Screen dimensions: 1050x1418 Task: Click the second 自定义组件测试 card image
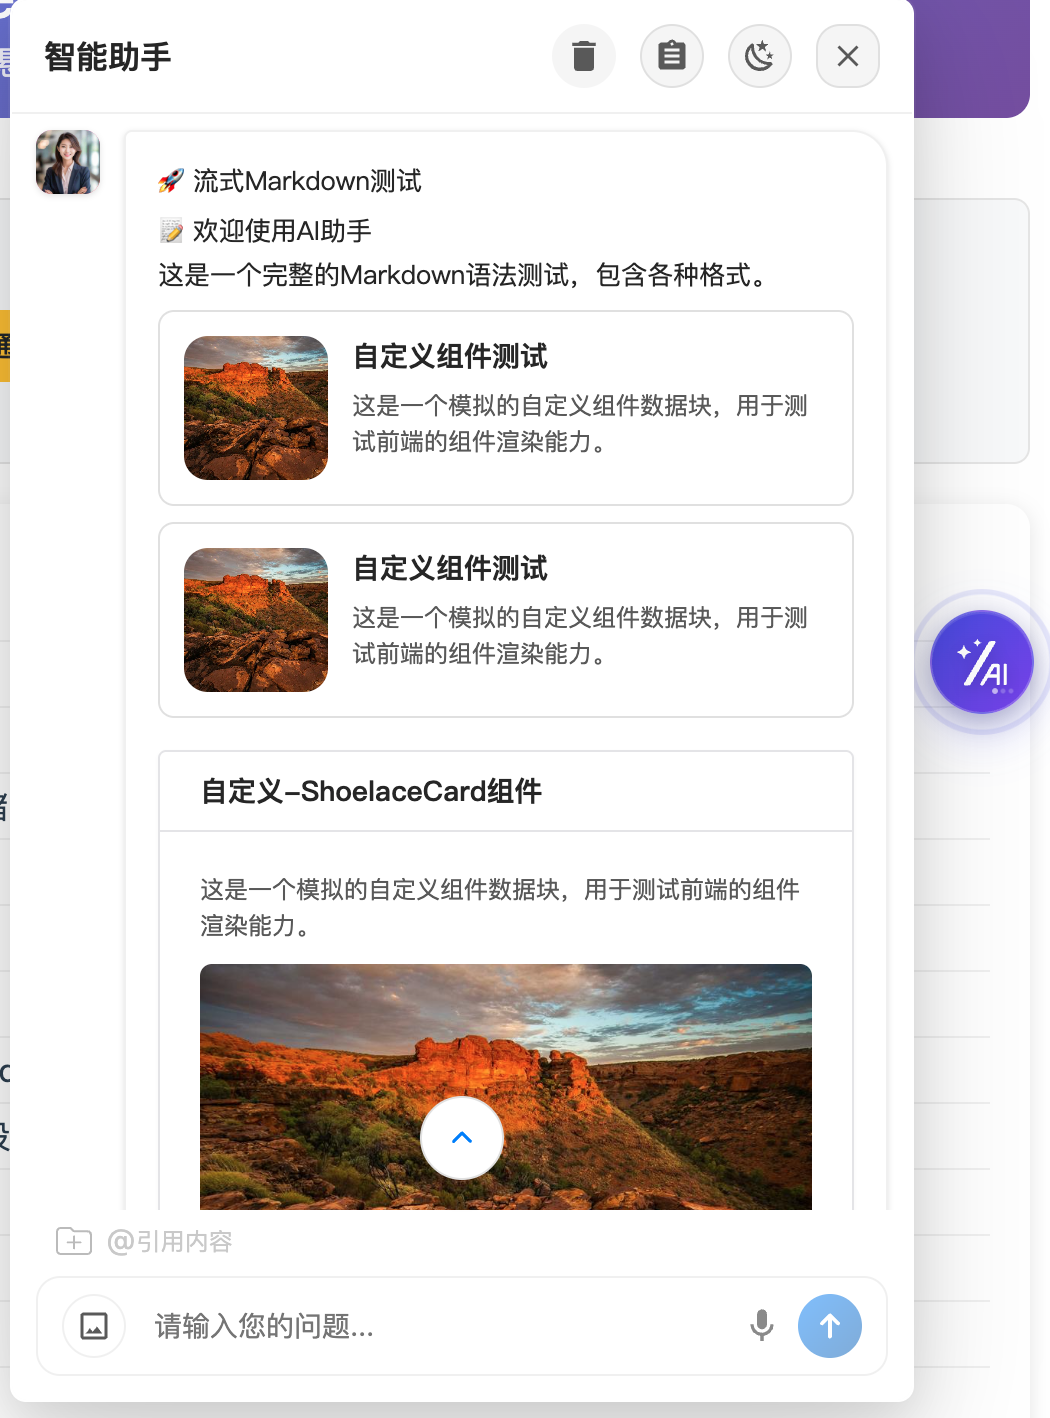click(255, 620)
